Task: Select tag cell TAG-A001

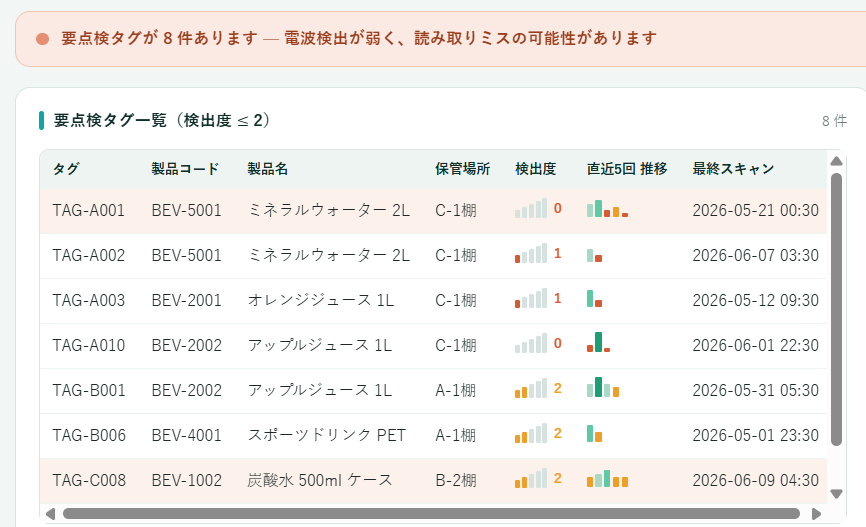Action: [x=88, y=210]
